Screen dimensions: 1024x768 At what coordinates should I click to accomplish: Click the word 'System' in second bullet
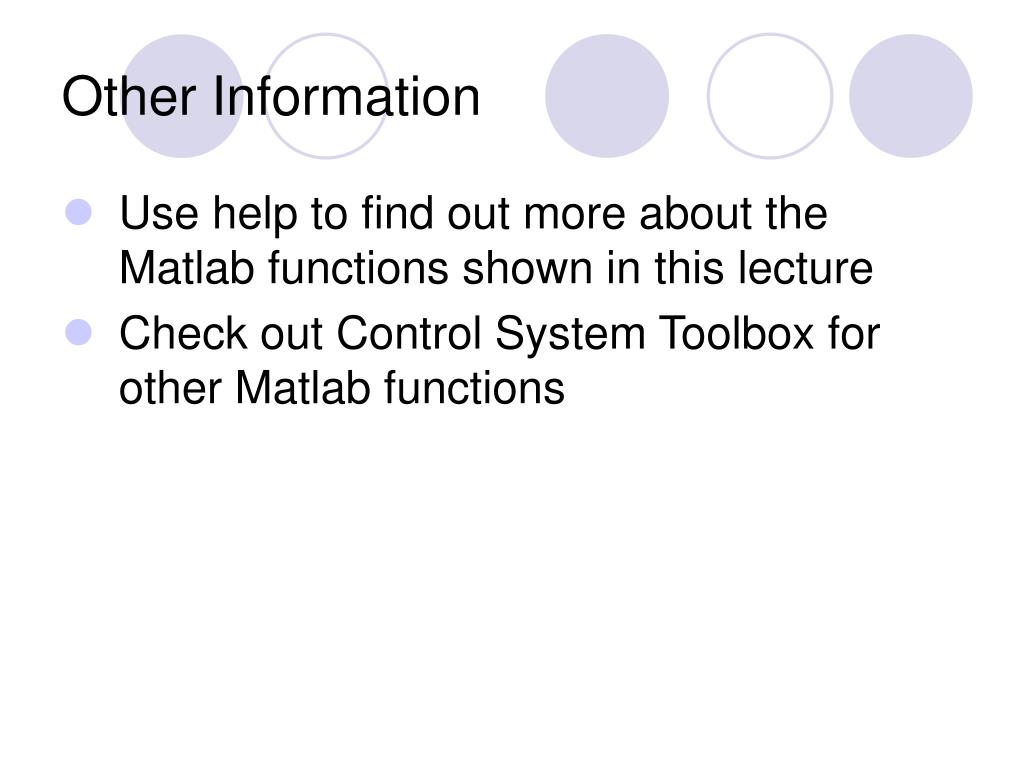(569, 336)
